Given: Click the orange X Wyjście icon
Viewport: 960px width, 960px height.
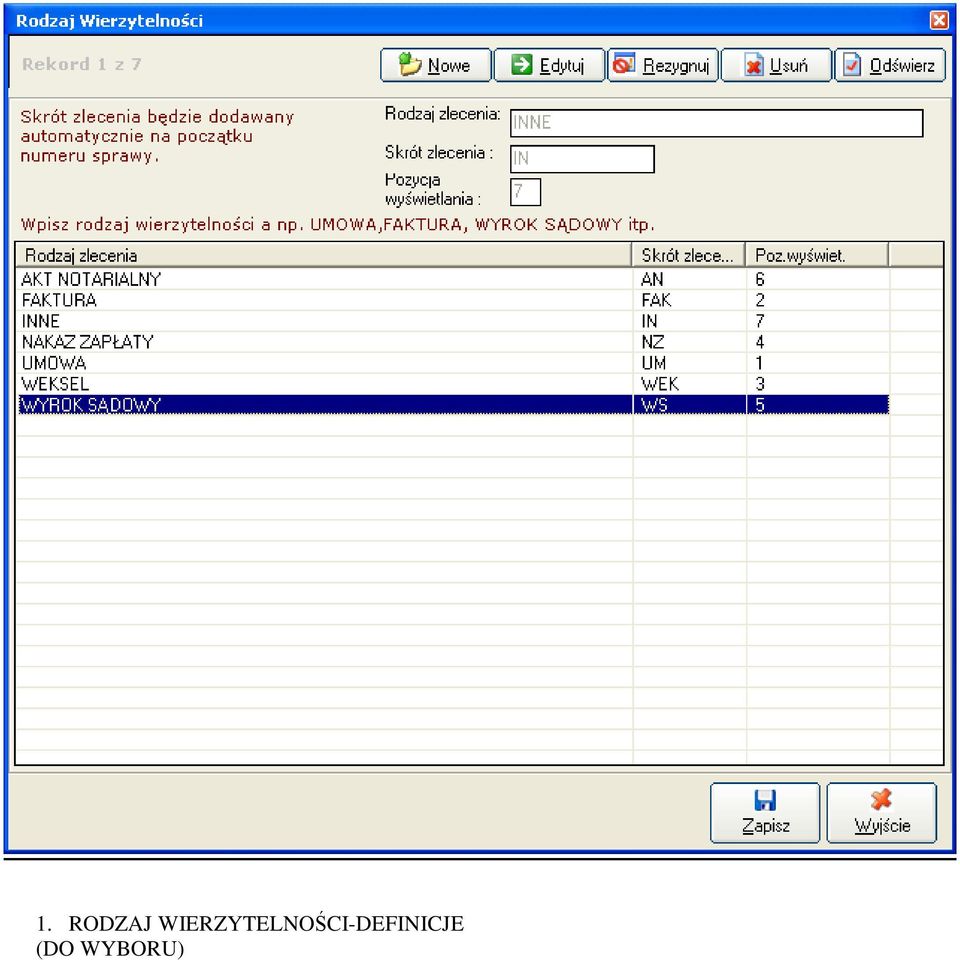Looking at the screenshot, I should coord(881,800).
